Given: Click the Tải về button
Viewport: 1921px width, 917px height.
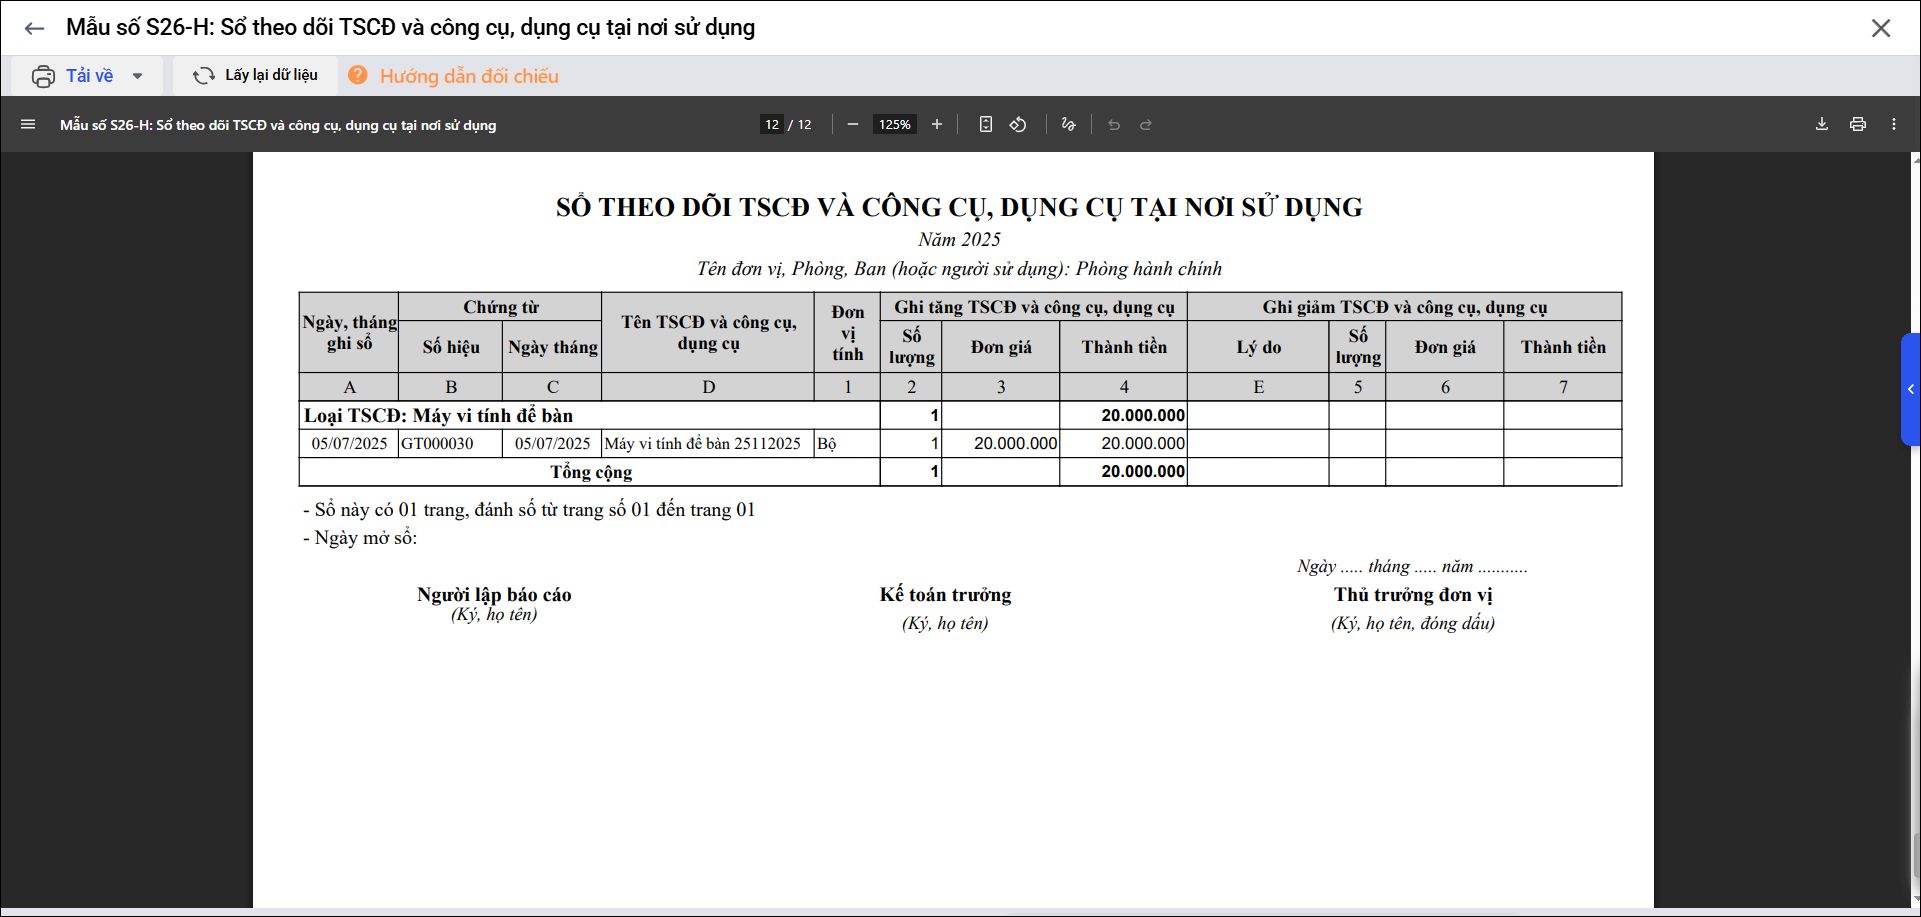Looking at the screenshot, I should click(75, 76).
